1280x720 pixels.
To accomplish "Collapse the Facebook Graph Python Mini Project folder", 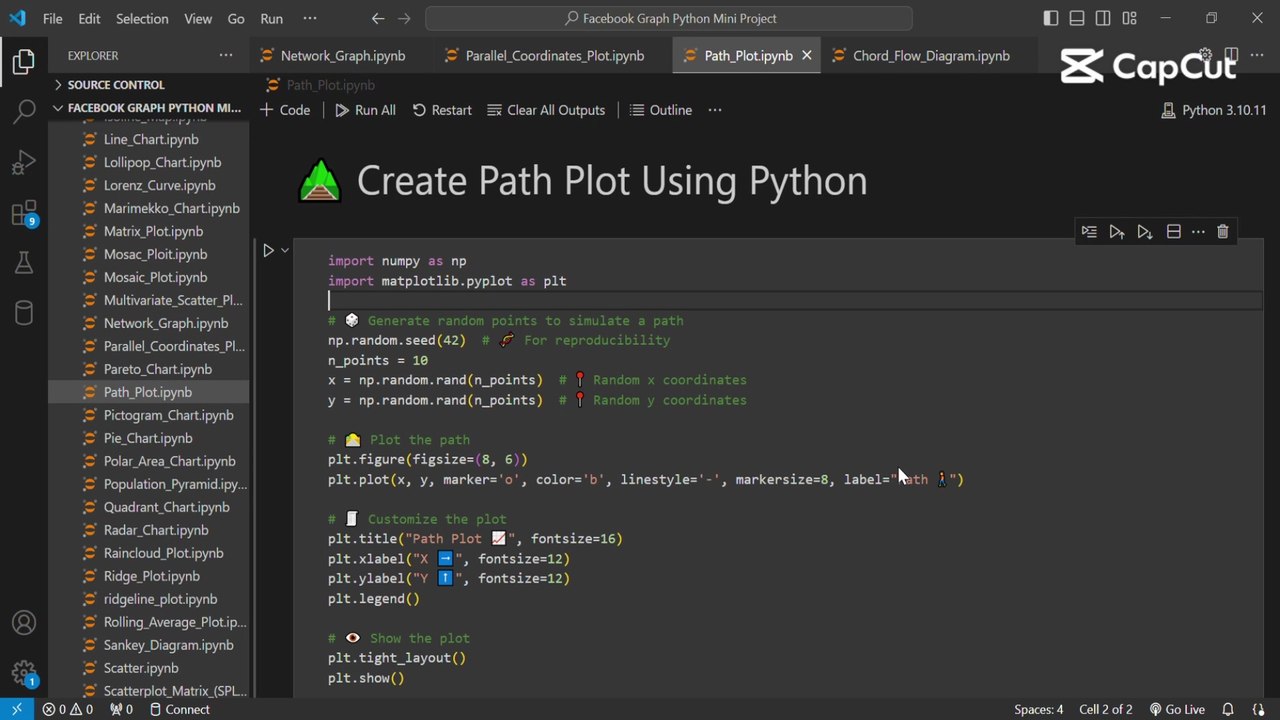I will [149, 108].
